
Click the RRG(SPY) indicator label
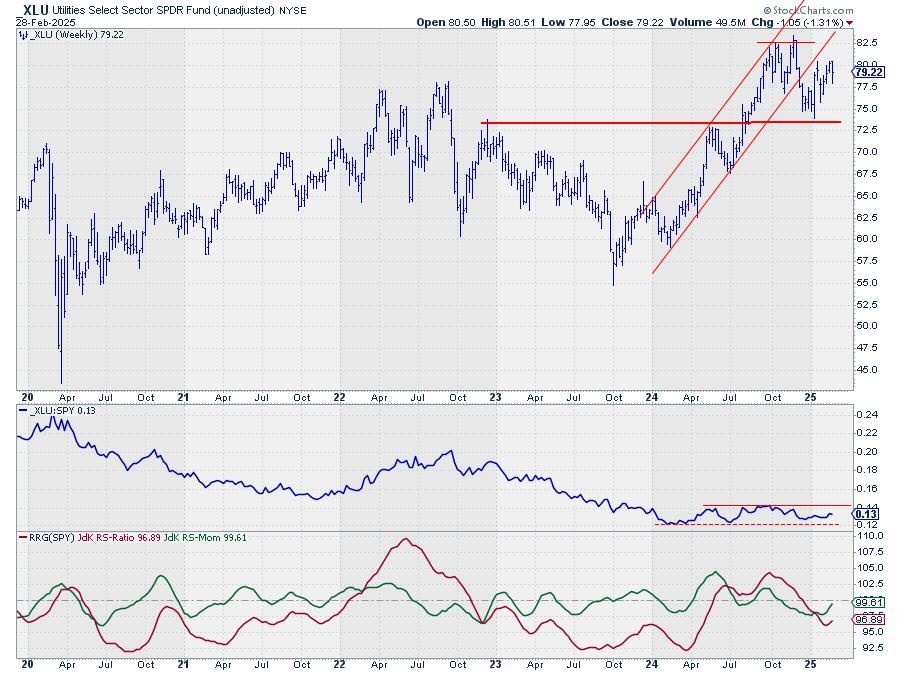tap(53, 537)
